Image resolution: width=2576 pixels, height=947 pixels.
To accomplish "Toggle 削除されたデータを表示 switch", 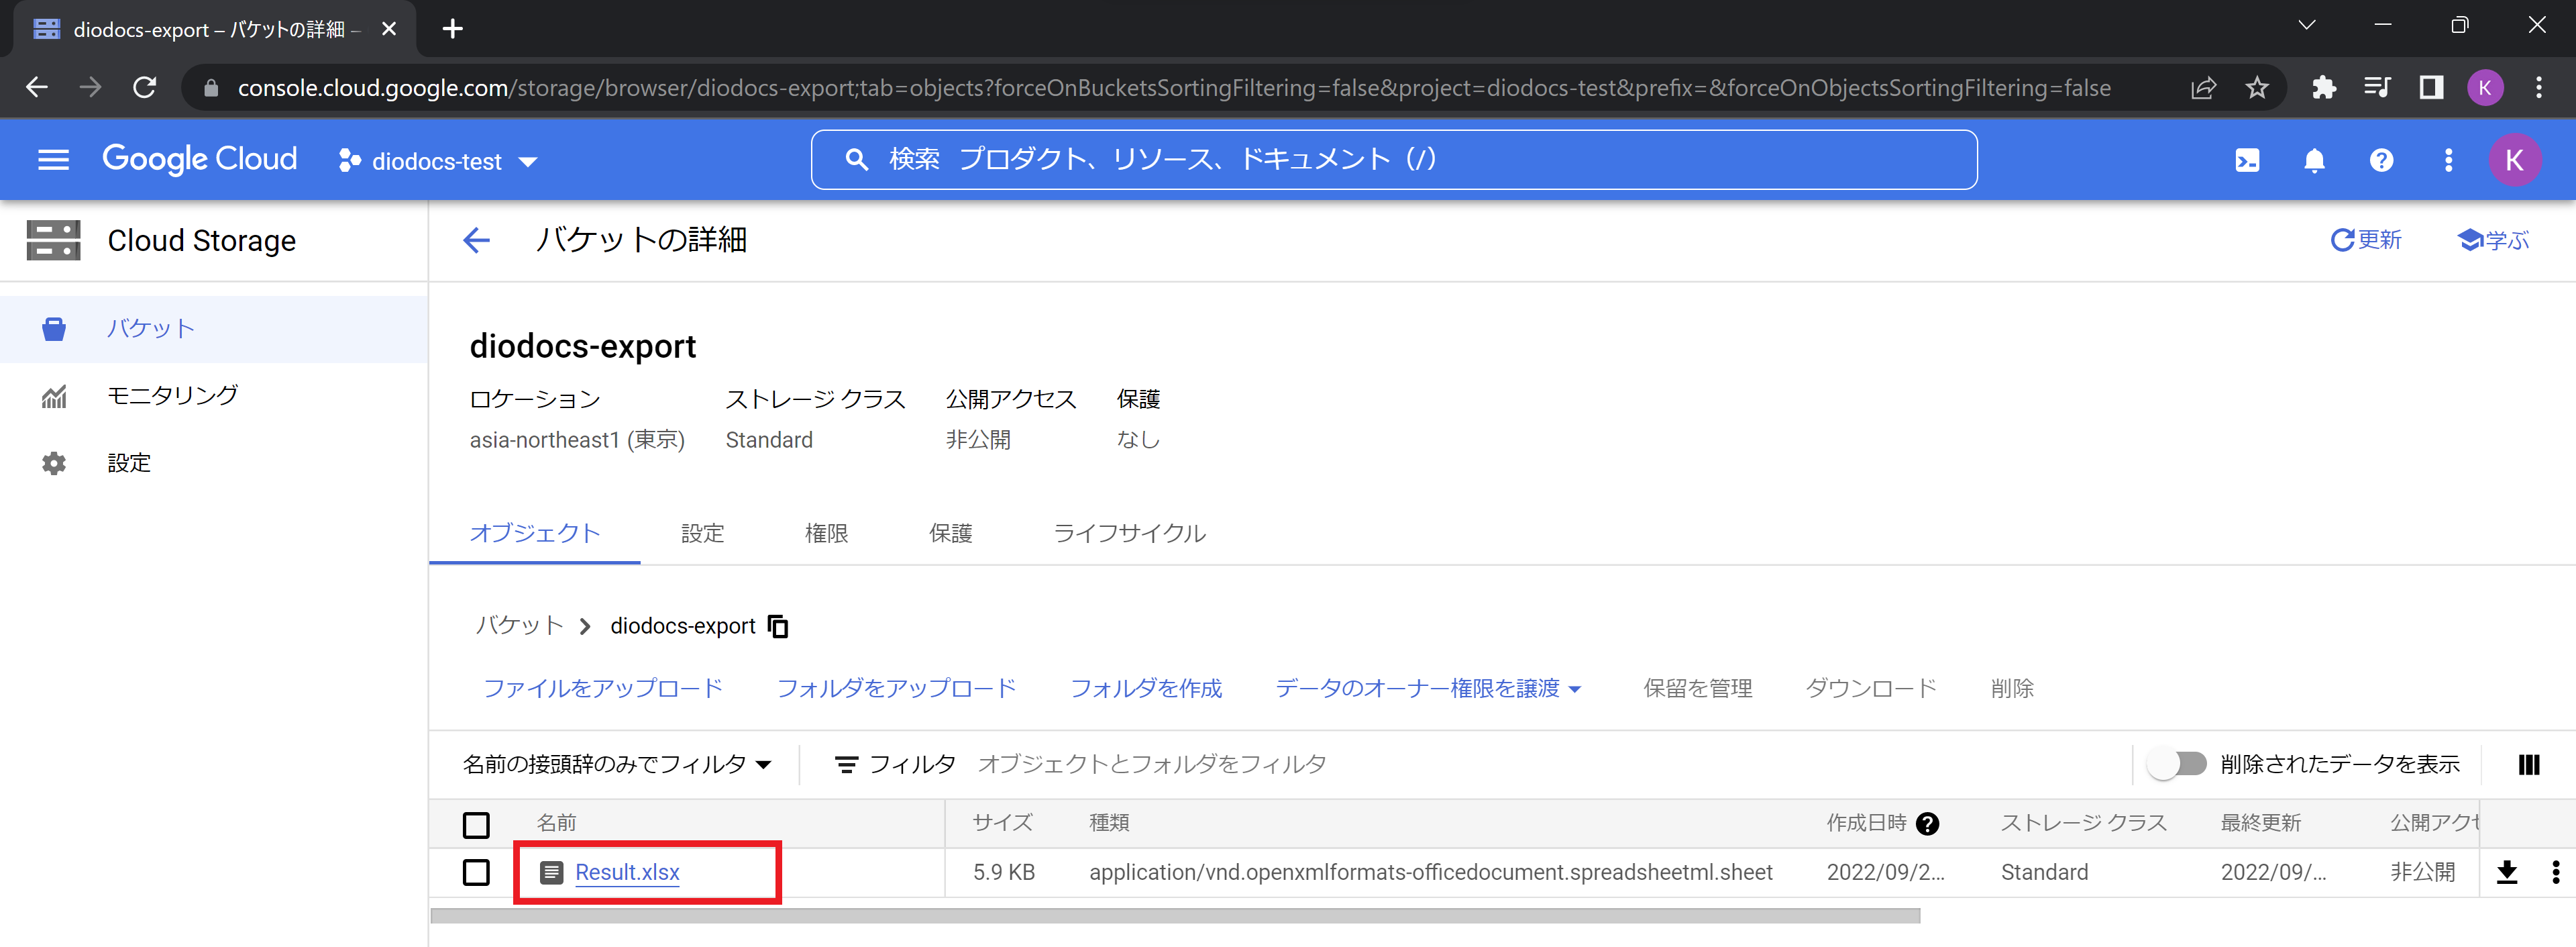I will tap(2176, 764).
